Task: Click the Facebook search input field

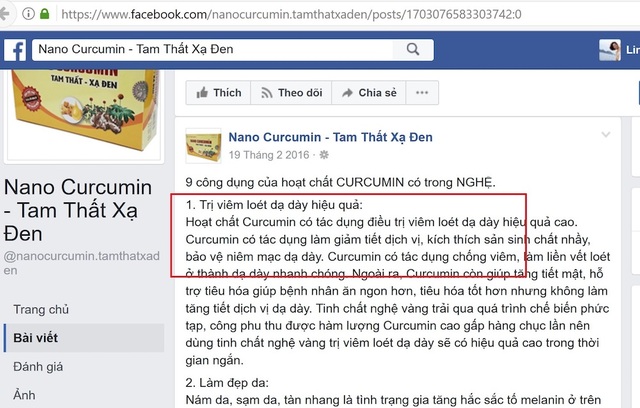Action: click(212, 49)
